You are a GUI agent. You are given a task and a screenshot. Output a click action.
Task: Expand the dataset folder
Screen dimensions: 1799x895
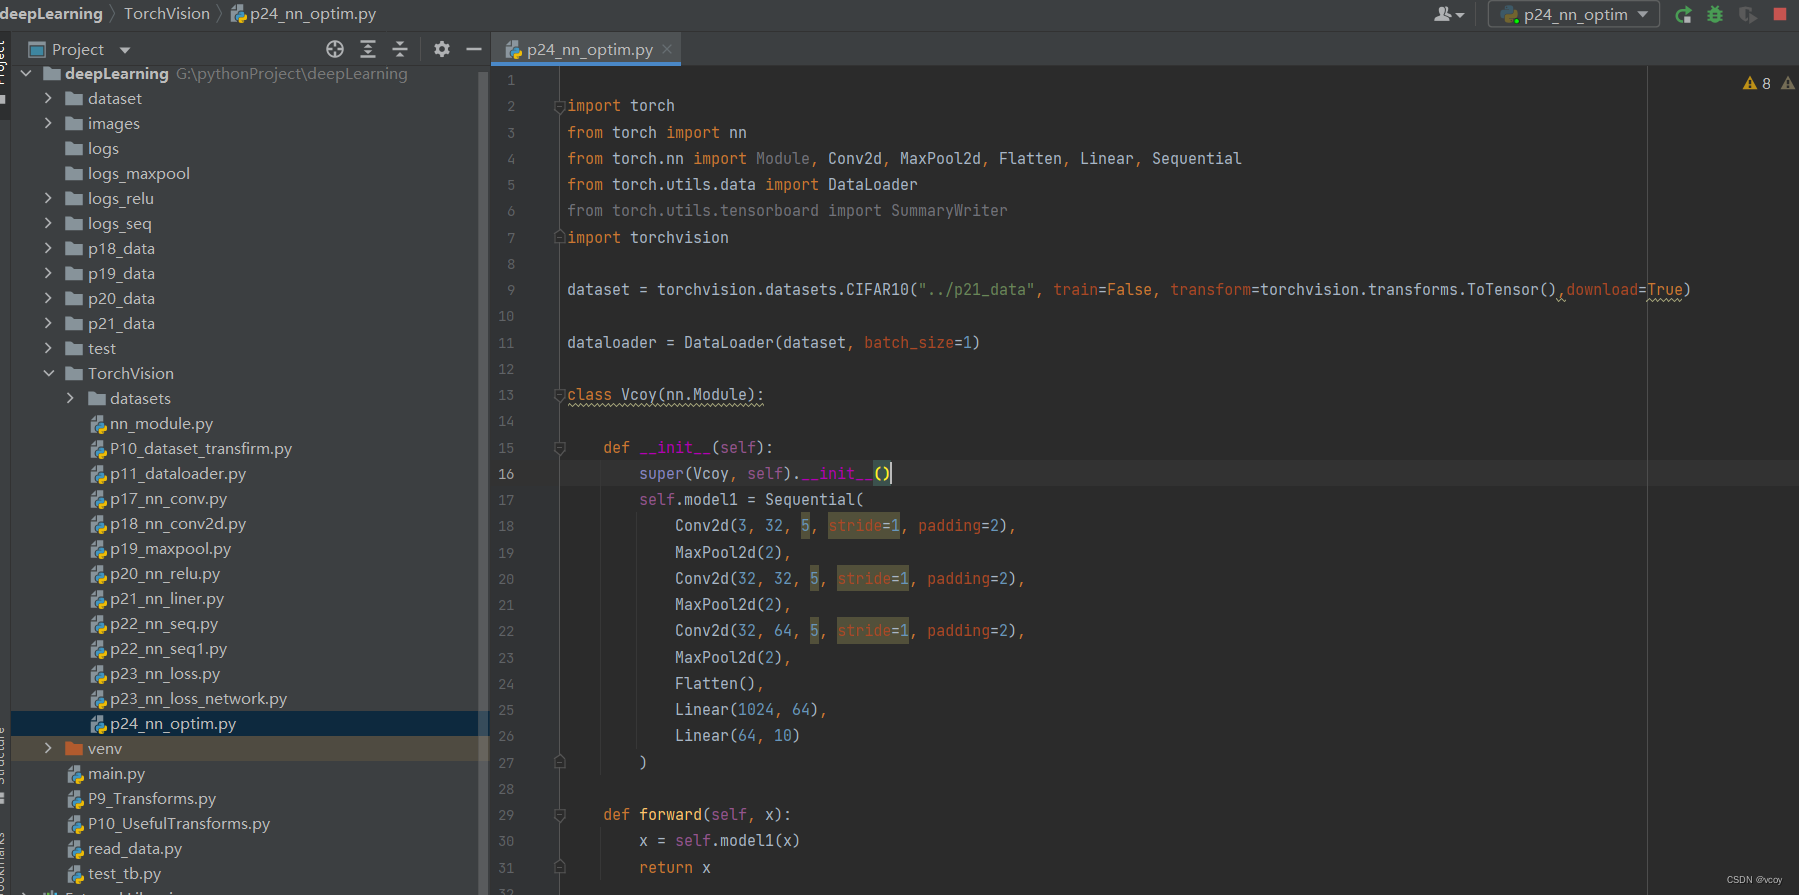(x=48, y=98)
